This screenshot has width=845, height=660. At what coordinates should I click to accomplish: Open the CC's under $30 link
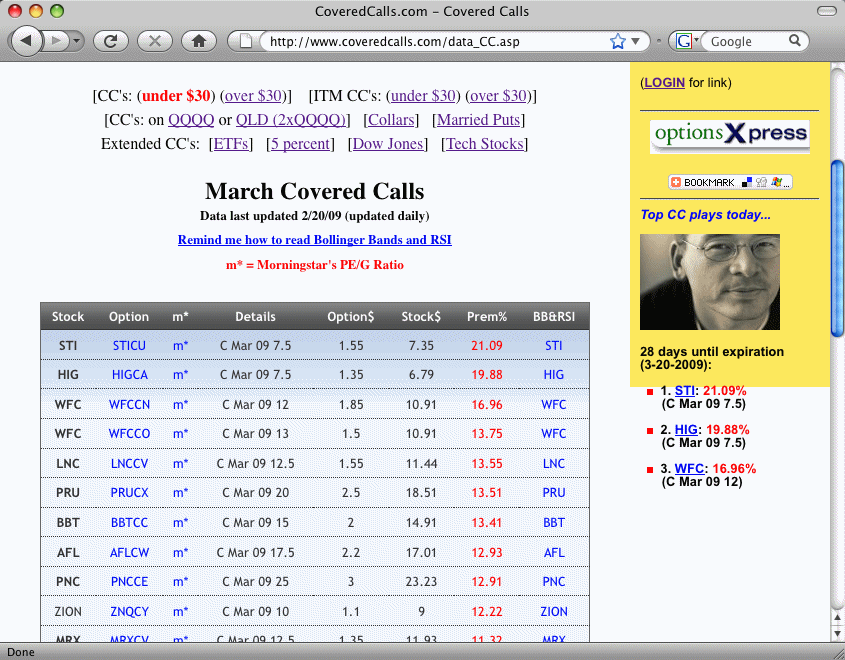176,96
